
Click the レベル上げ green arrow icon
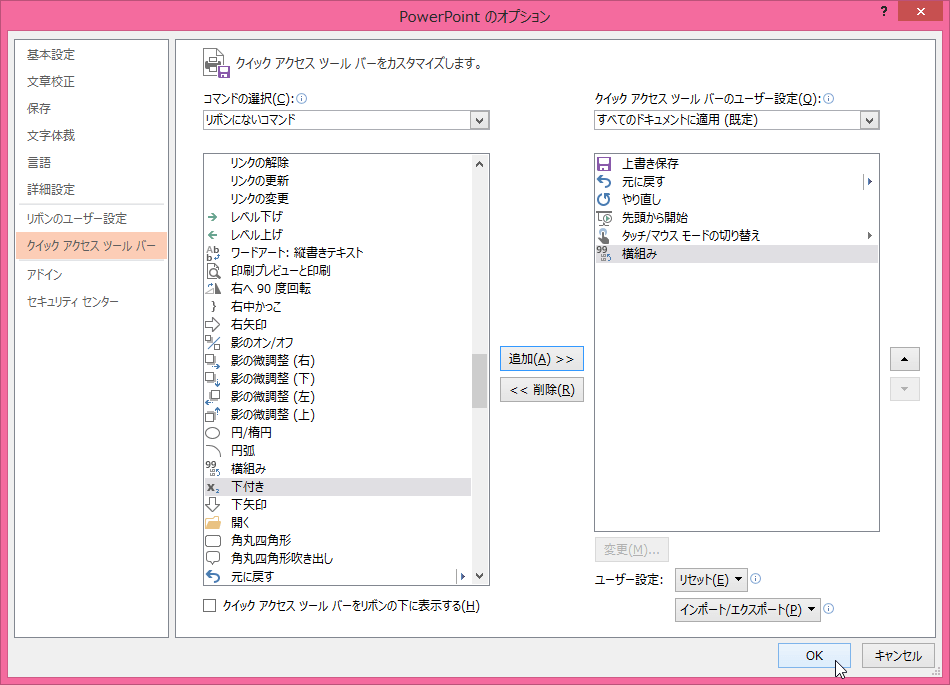213,235
